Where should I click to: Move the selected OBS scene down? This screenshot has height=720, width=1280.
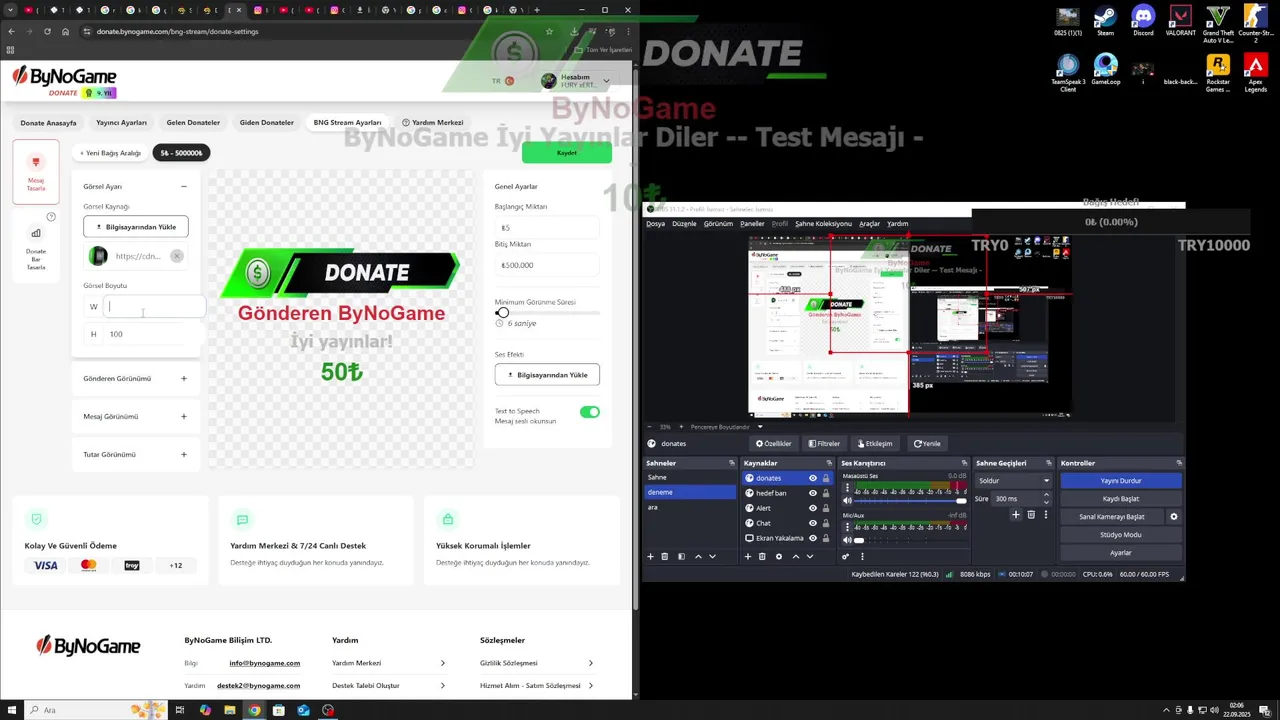click(712, 556)
